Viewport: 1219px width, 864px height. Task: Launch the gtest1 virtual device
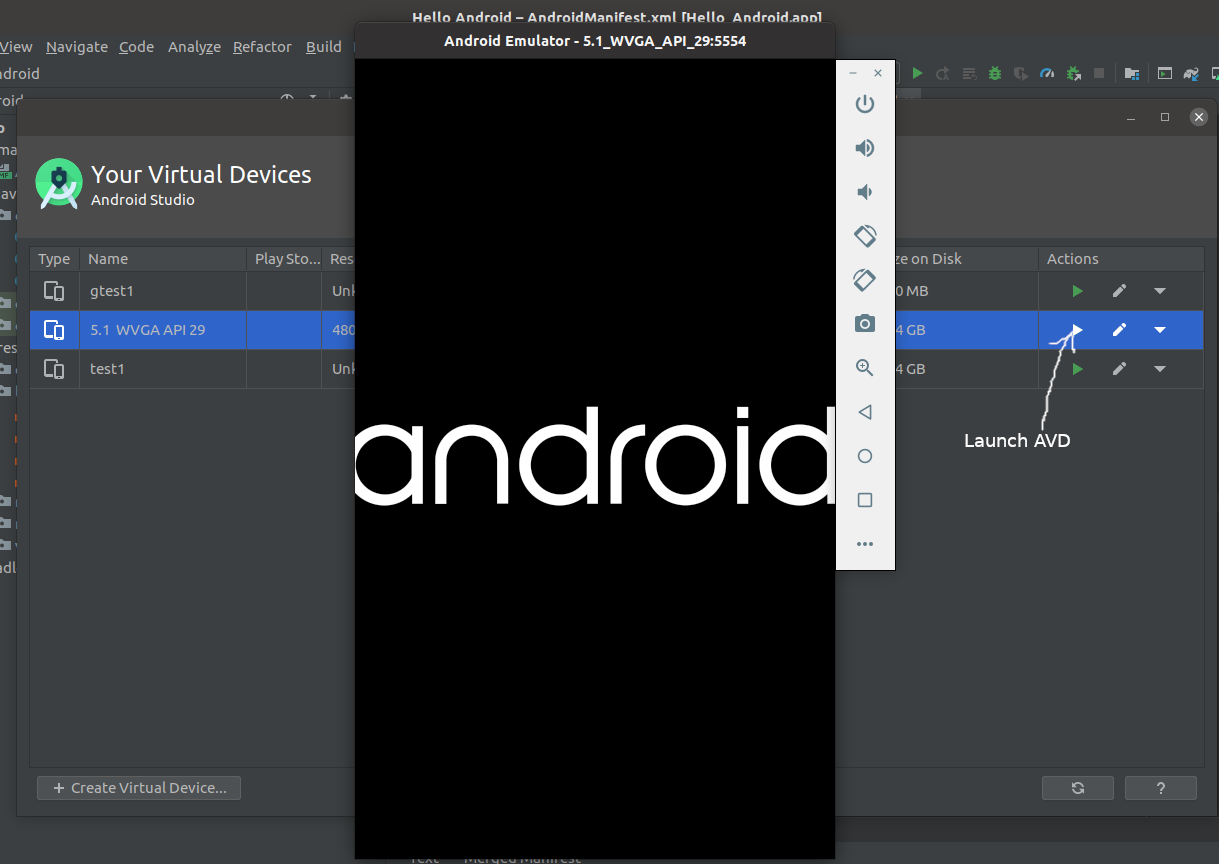coord(1077,291)
